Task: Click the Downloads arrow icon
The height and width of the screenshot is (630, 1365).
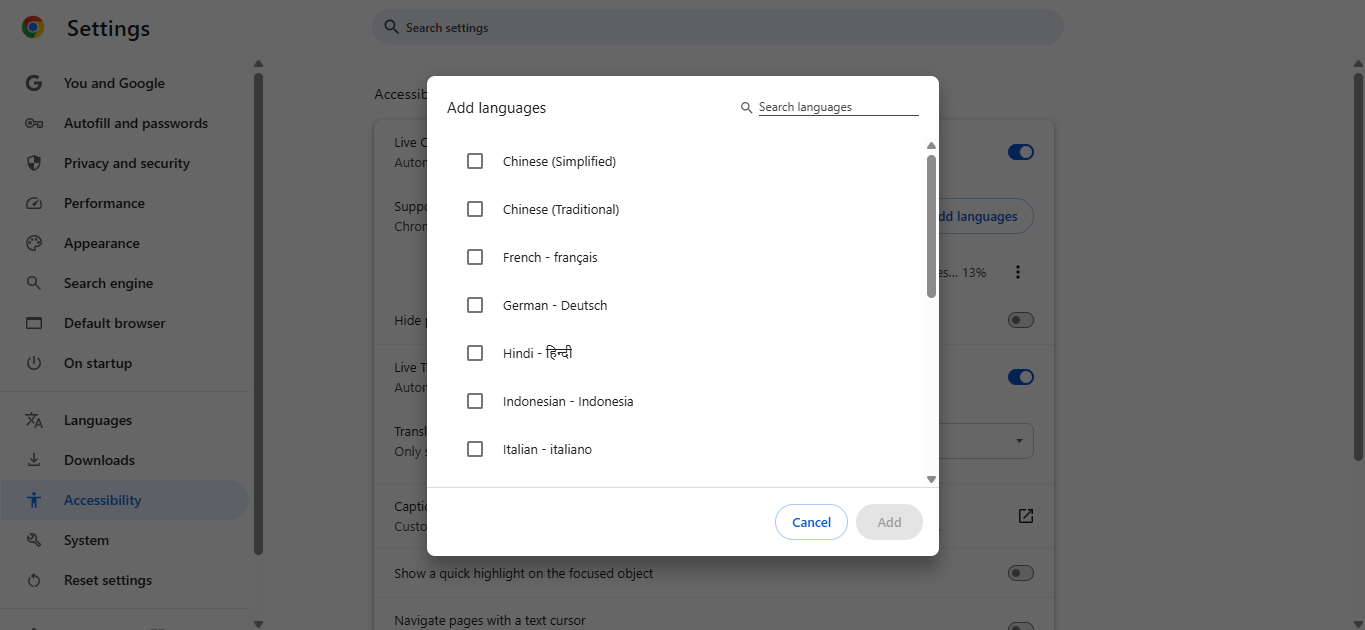Action: coord(34,460)
